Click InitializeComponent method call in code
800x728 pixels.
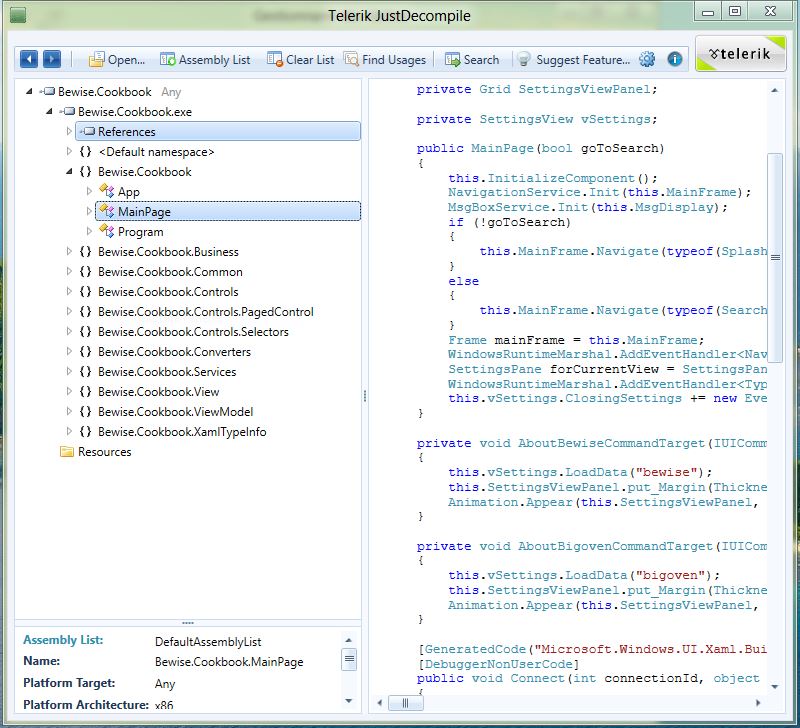(x=561, y=178)
